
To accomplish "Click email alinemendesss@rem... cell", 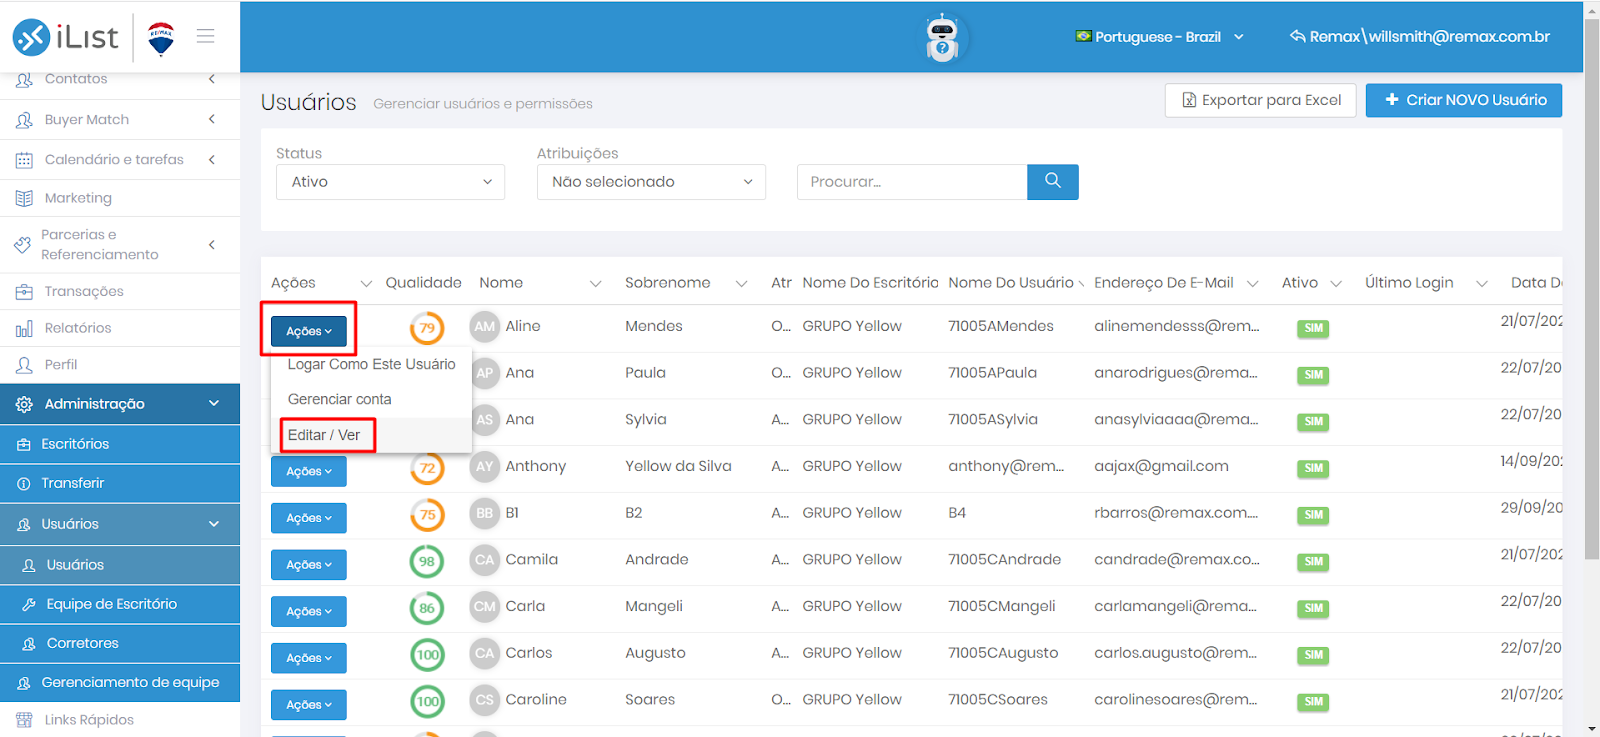I will click(x=1177, y=326).
